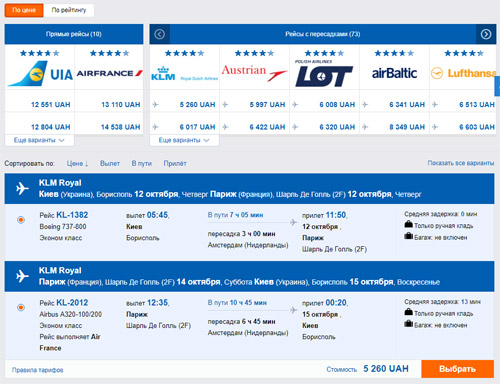Open the Правила тарифов link
This screenshot has height=384, width=500.
tap(37, 370)
